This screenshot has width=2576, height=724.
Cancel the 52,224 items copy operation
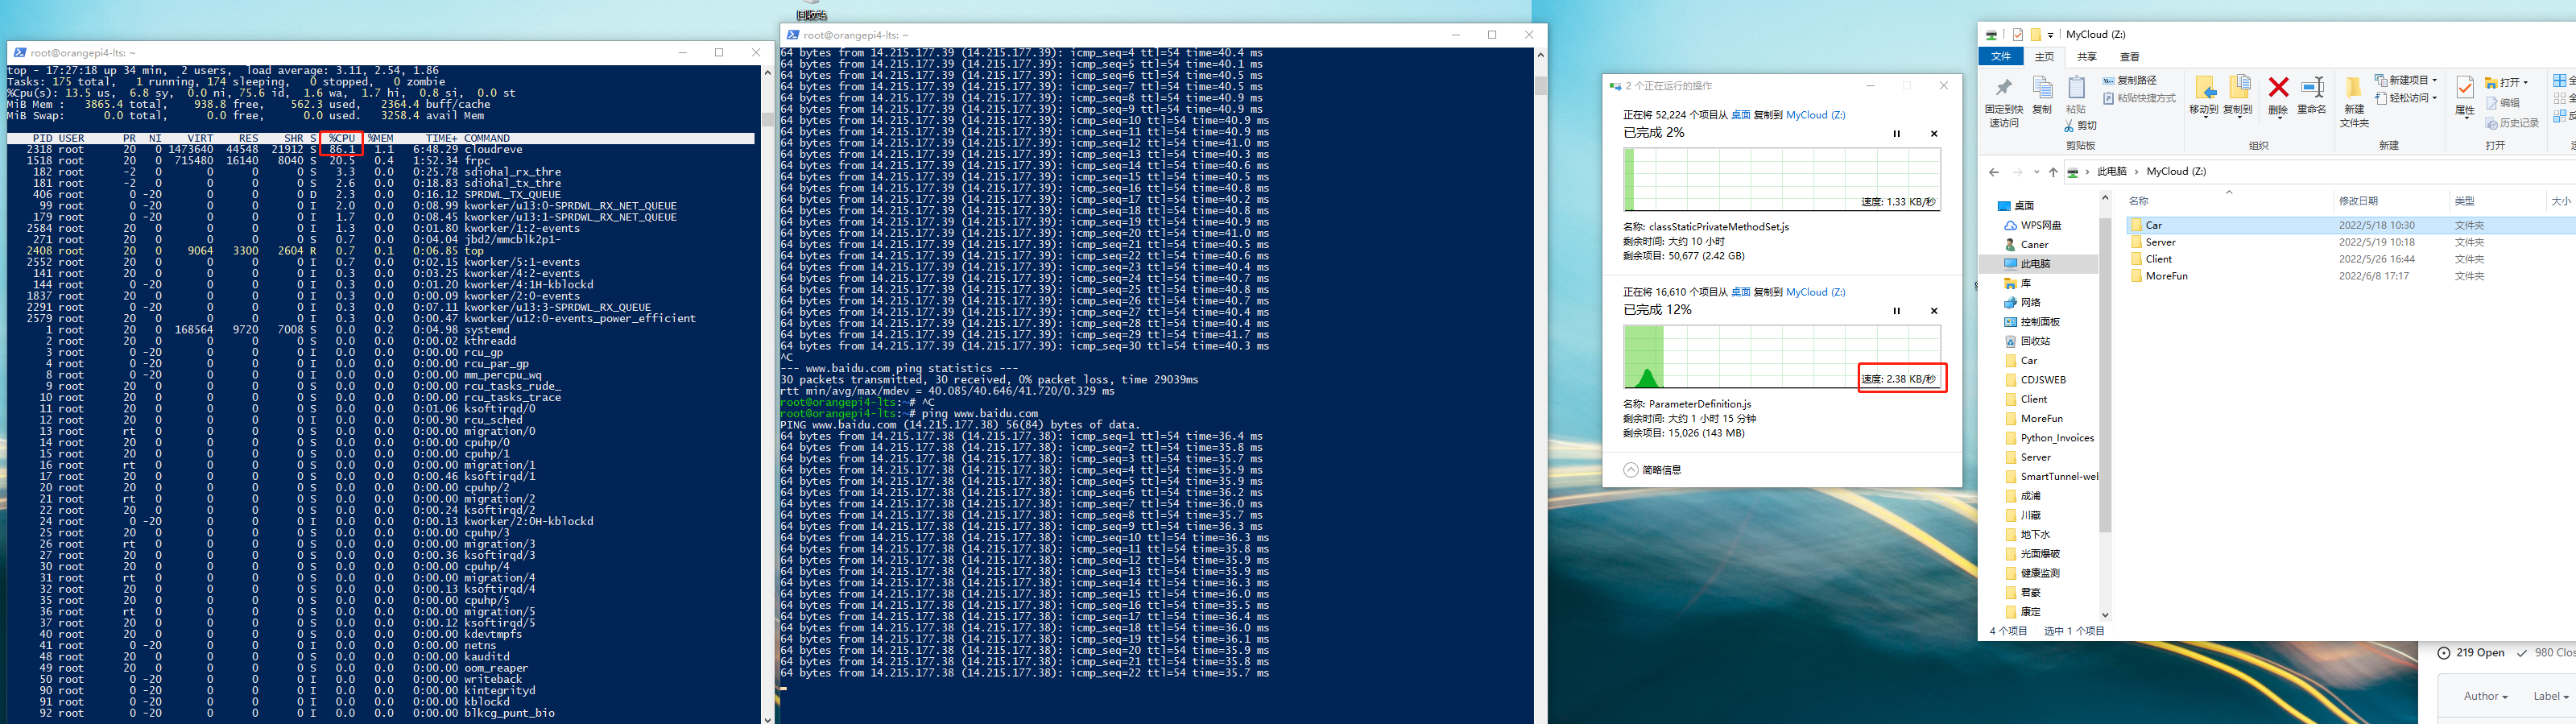tap(1934, 134)
